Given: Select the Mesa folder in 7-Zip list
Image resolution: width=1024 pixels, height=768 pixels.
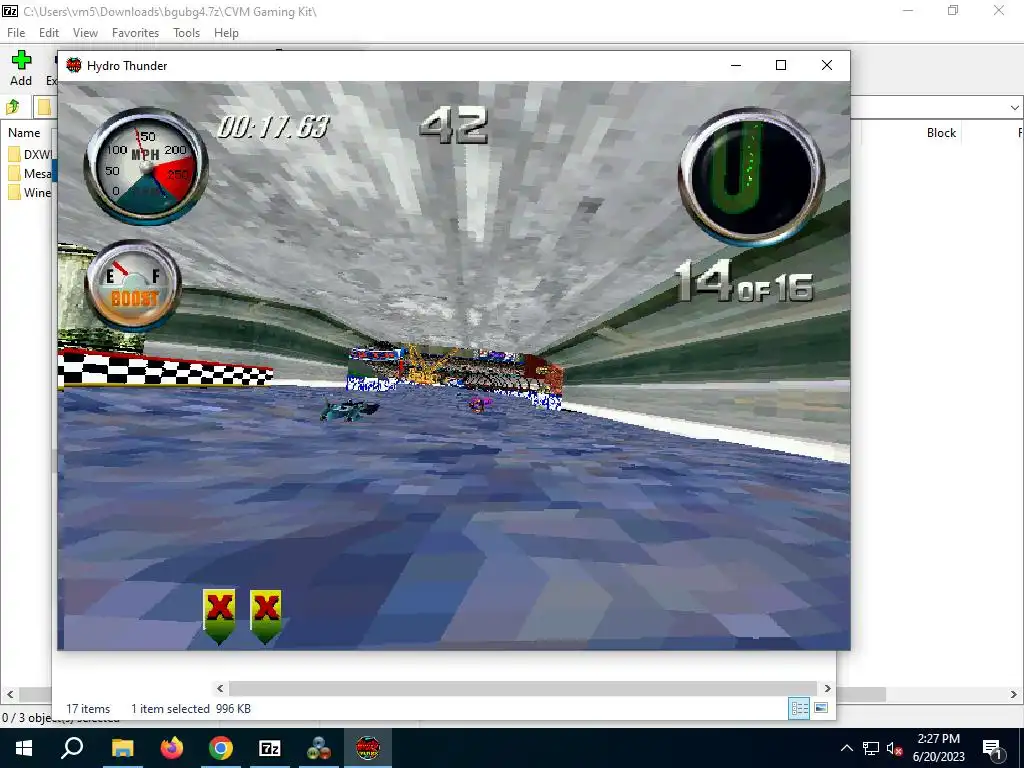Looking at the screenshot, I should (29, 174).
